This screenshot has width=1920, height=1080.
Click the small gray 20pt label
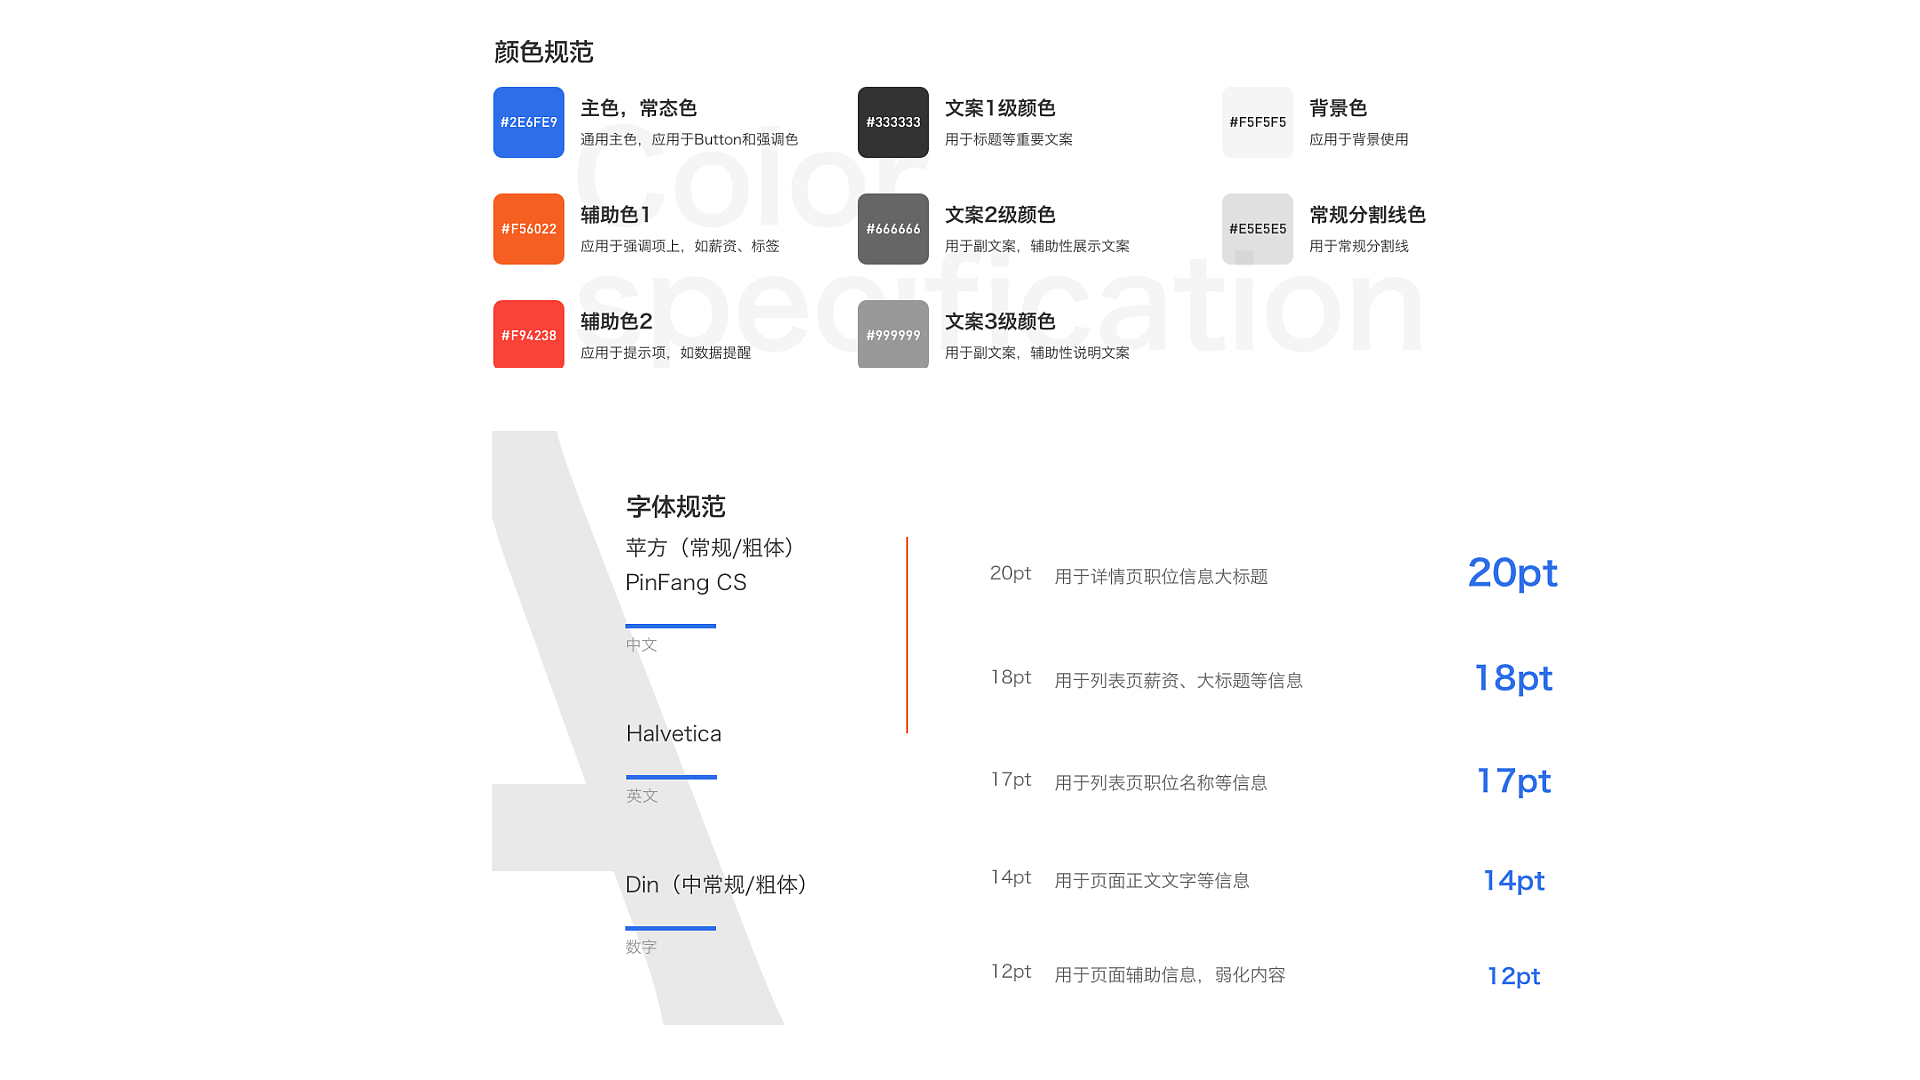[1010, 574]
